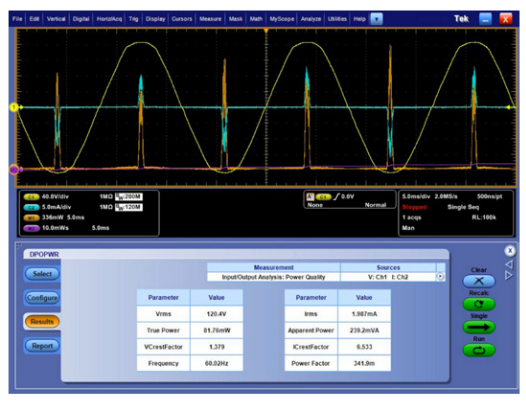Click the green Run loop button
The width and height of the screenshot is (526, 402).
479,350
